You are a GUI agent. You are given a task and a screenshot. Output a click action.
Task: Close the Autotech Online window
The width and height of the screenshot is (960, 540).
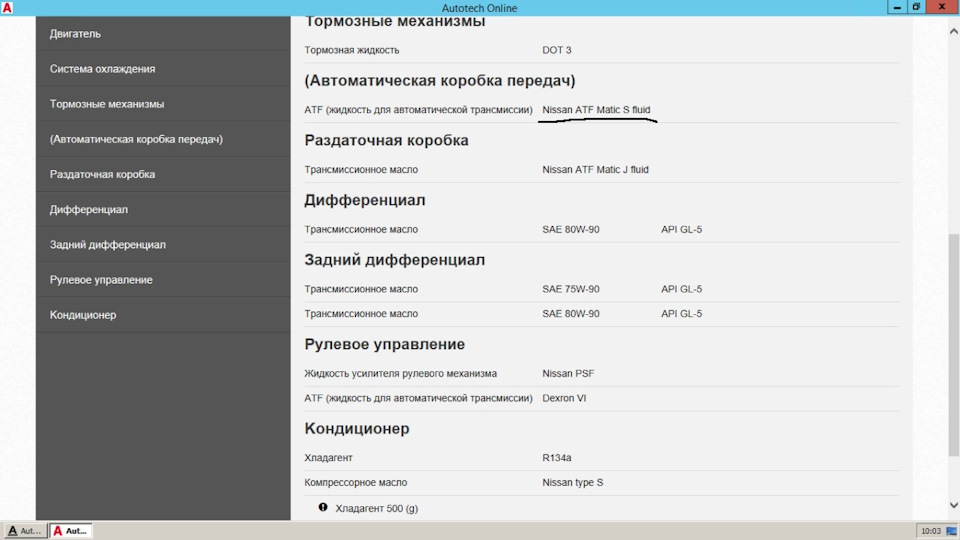point(941,7)
